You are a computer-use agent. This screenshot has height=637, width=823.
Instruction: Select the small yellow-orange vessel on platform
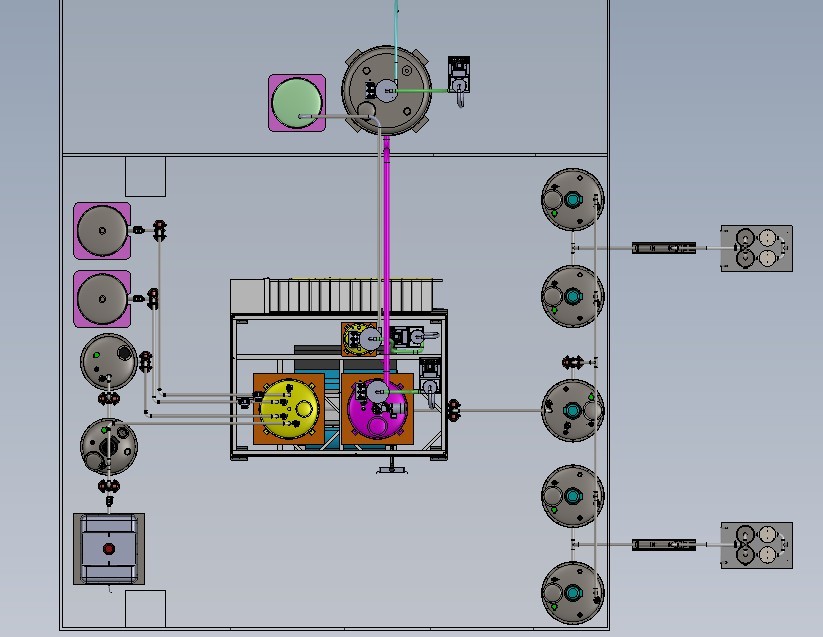coord(360,339)
